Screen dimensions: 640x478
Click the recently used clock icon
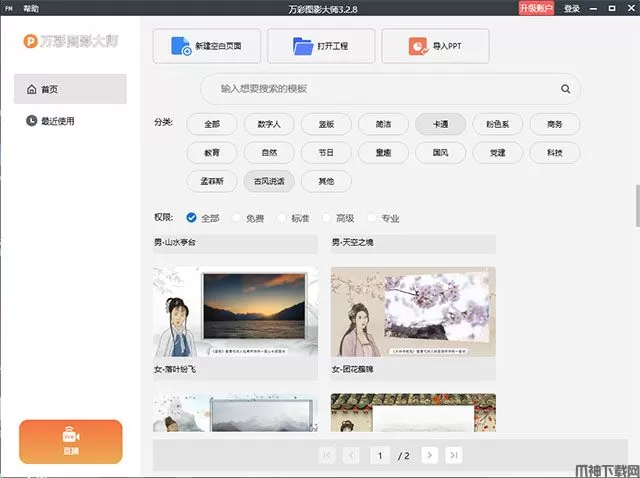pos(31,121)
